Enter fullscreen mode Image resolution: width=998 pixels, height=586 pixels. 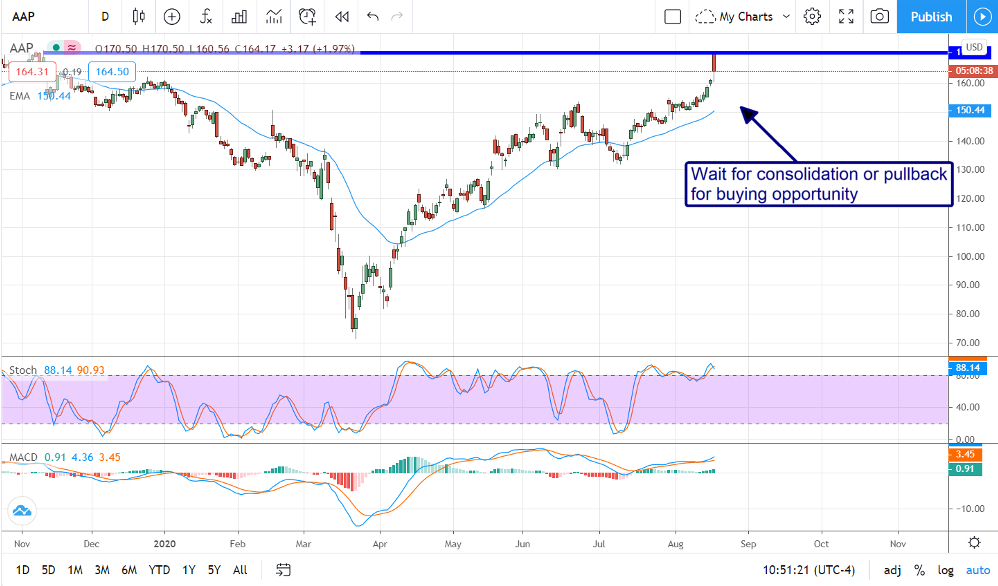(x=846, y=16)
